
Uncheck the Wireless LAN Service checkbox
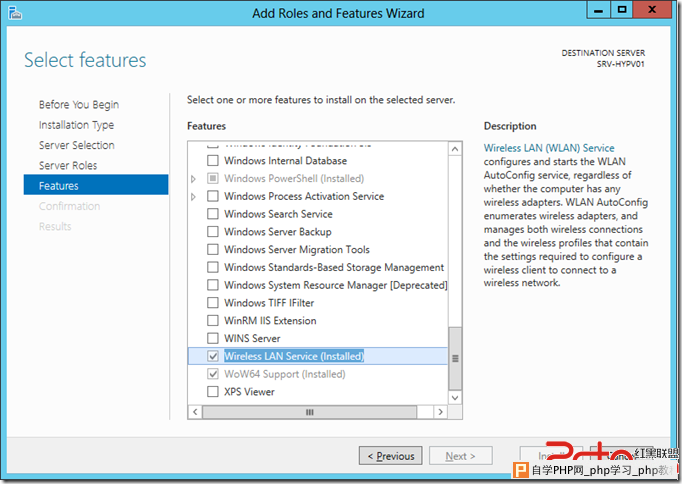pos(213,356)
